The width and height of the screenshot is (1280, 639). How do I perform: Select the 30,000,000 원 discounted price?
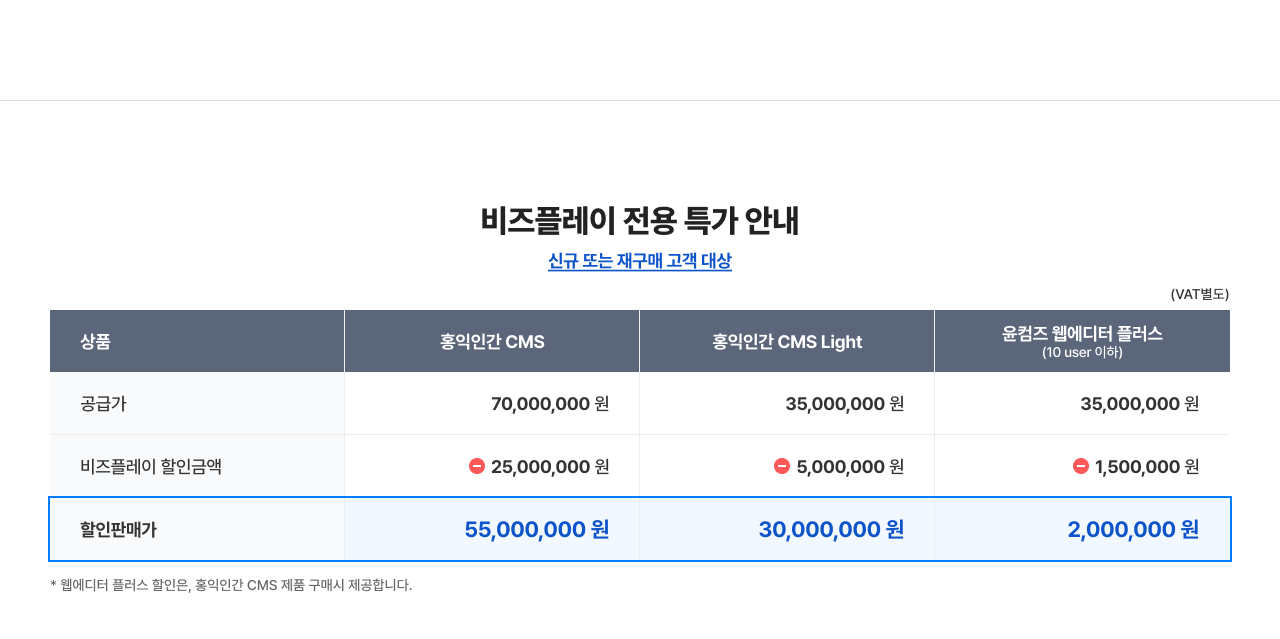pyautogui.click(x=832, y=529)
